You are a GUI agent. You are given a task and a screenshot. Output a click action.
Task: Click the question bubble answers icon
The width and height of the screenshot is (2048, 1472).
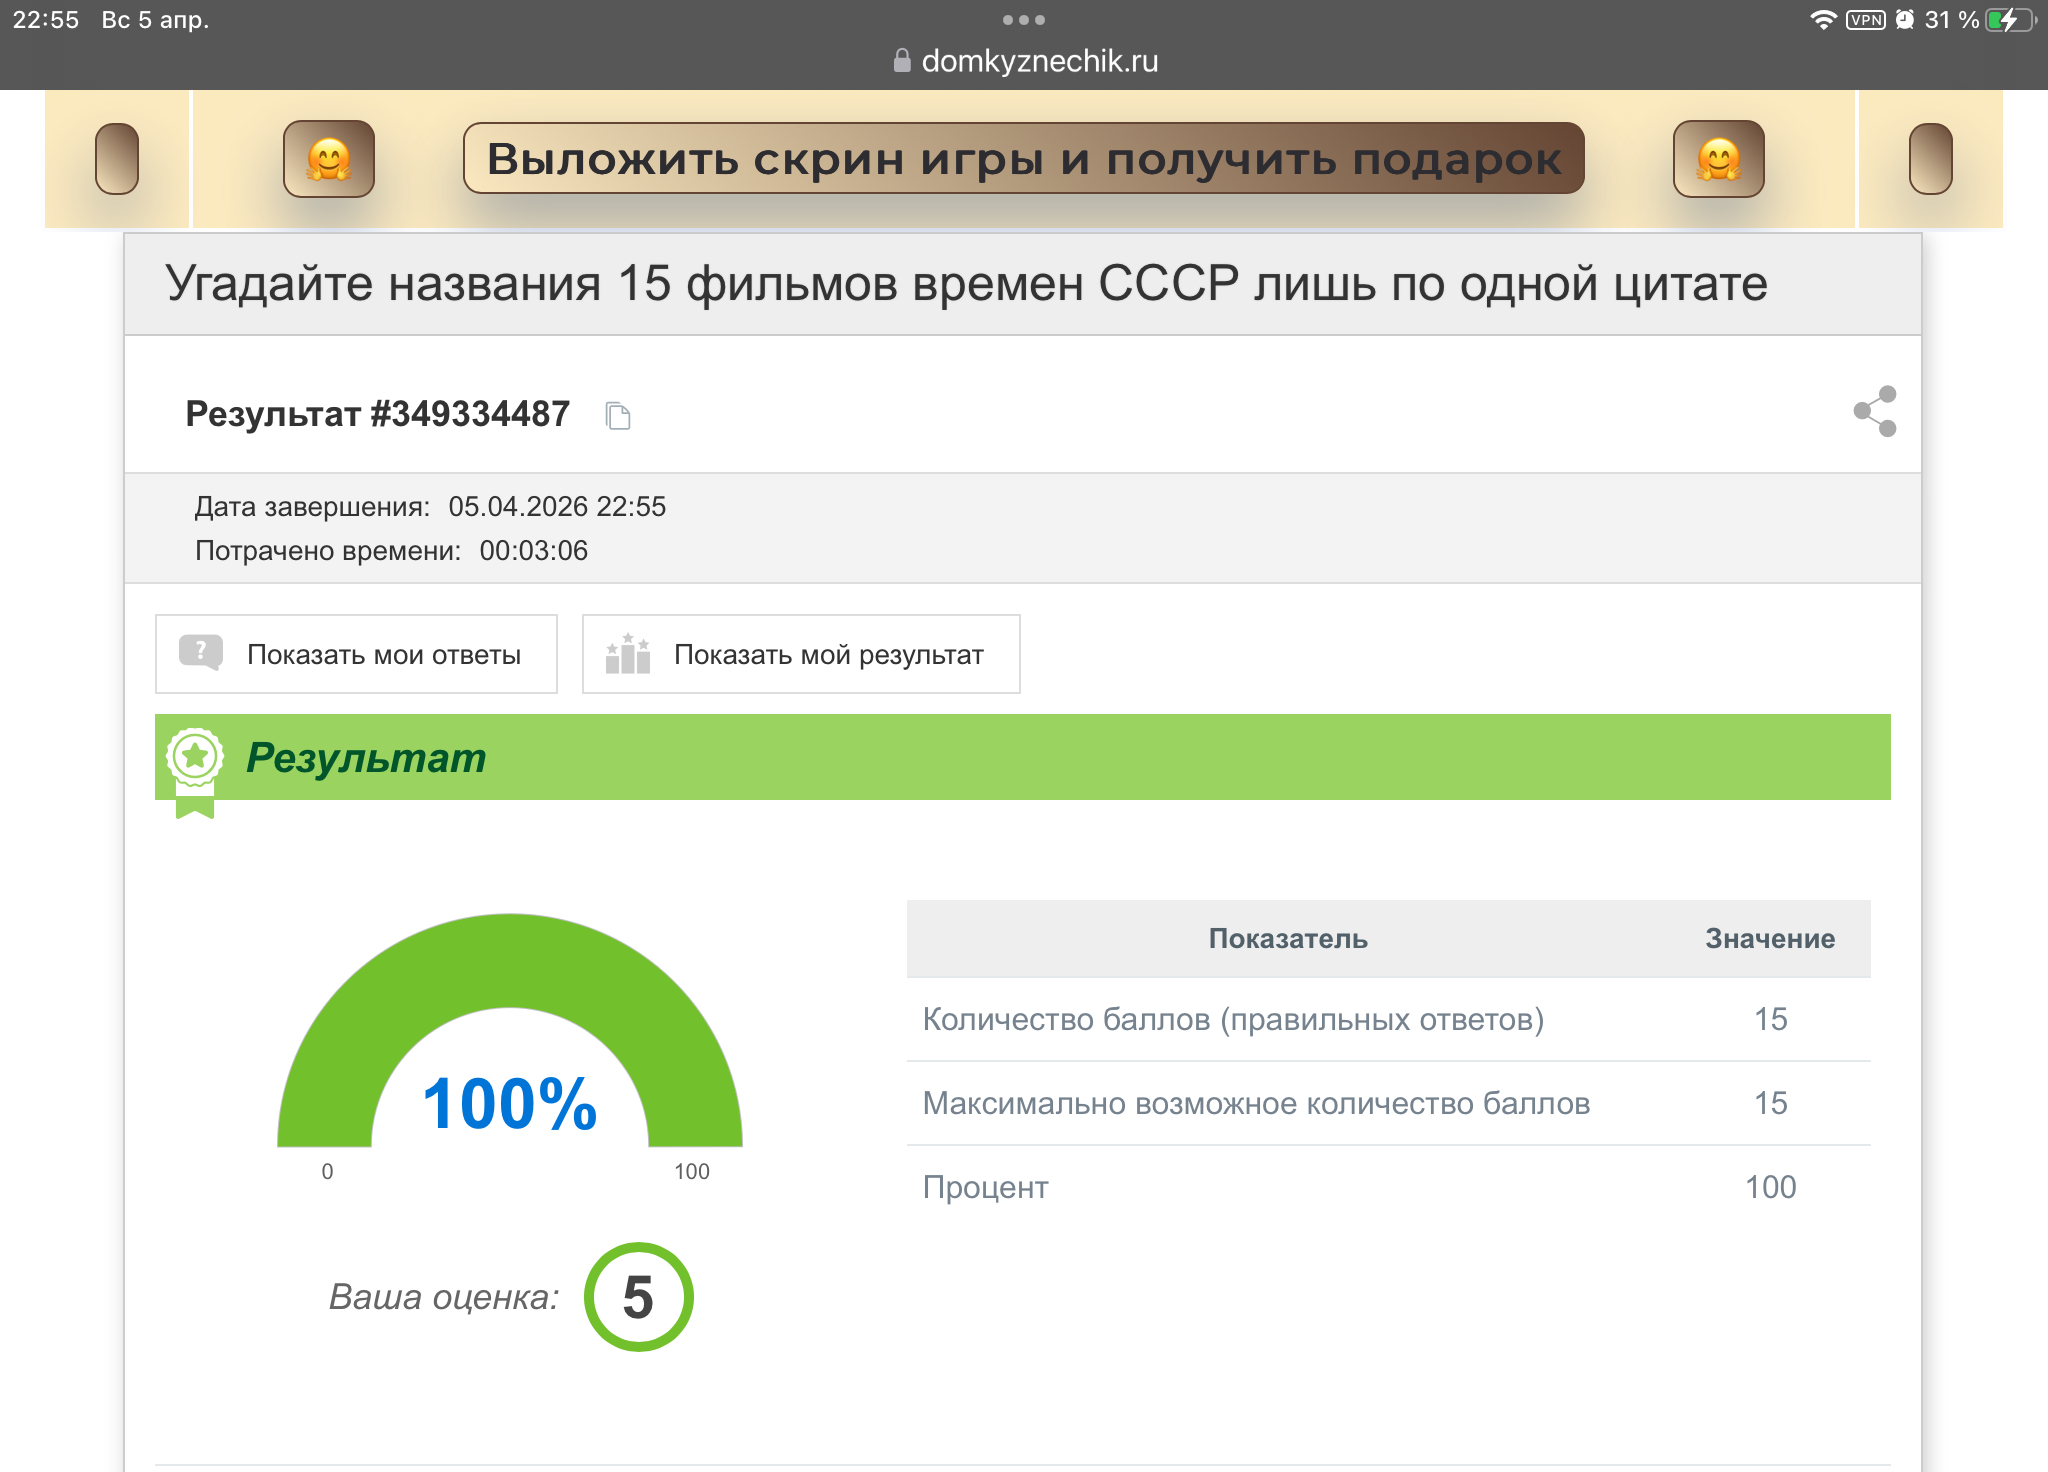coord(200,653)
